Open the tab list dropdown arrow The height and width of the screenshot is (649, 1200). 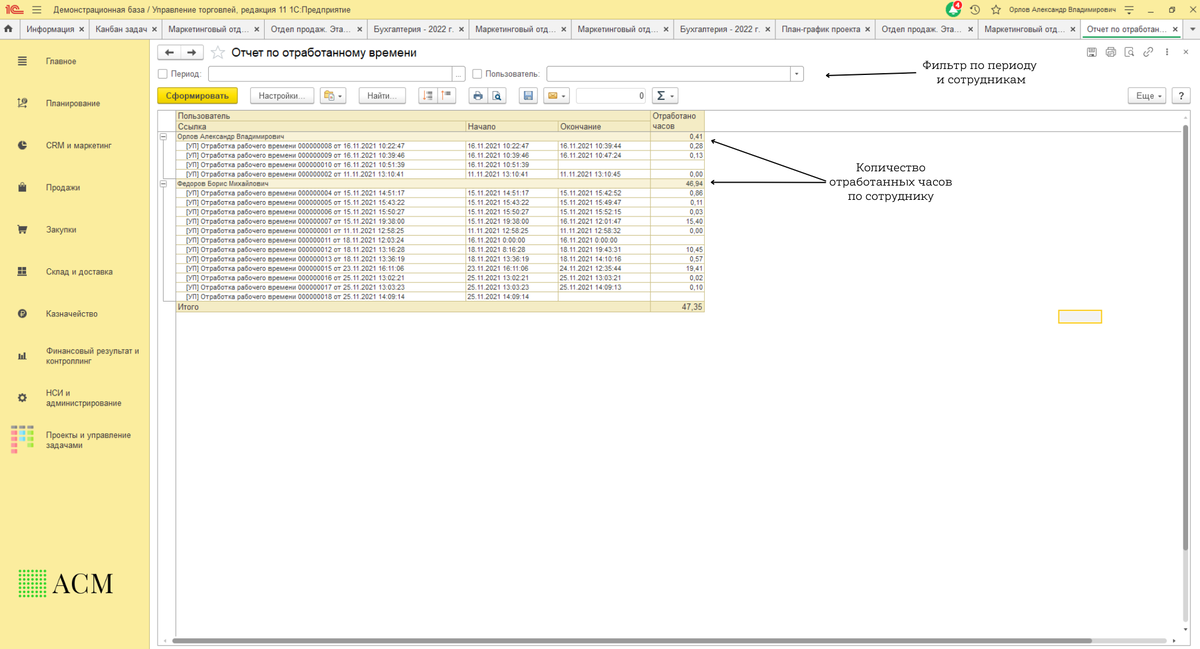click(1192, 29)
